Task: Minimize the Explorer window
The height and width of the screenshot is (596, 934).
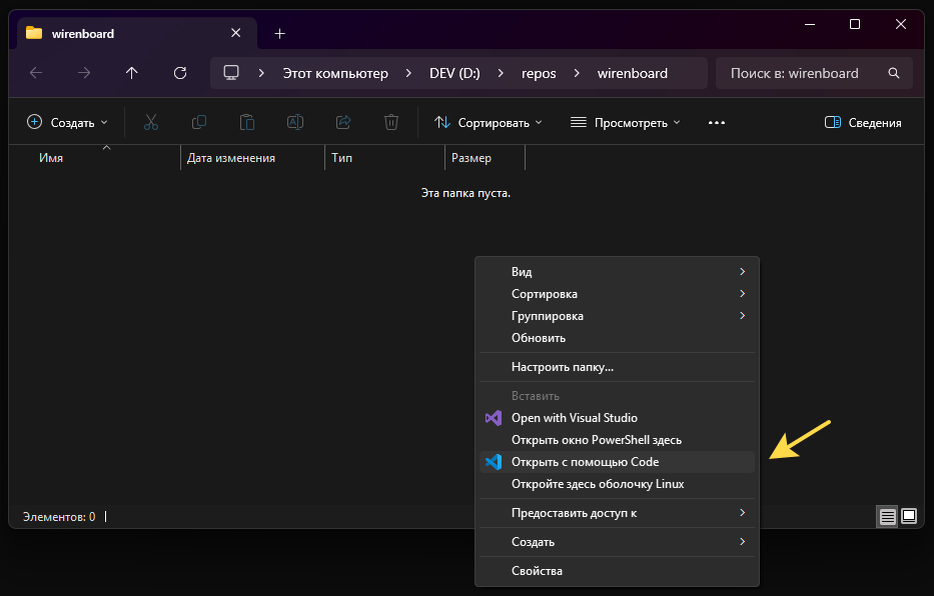Action: (810, 24)
